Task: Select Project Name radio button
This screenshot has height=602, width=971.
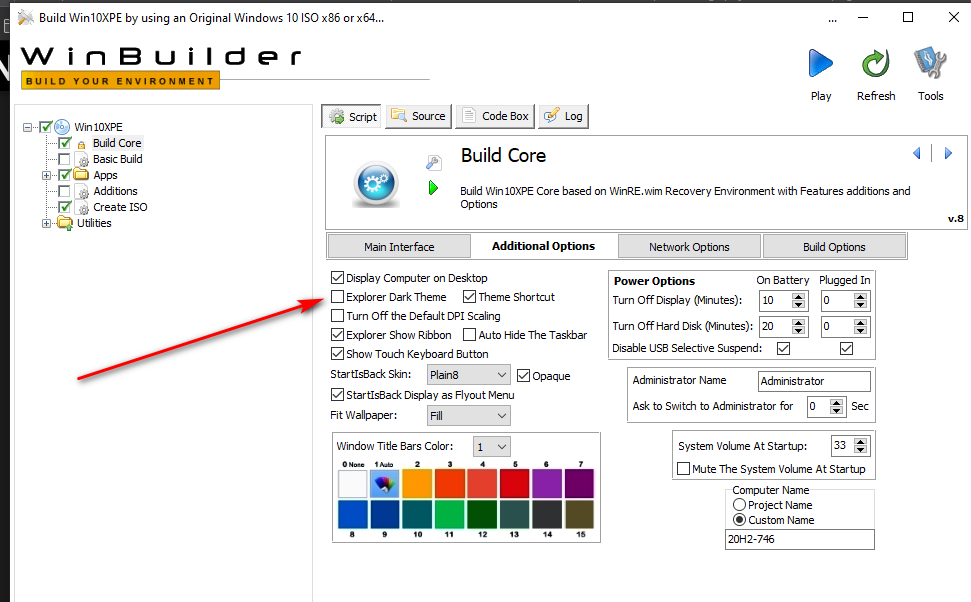Action: coord(739,505)
